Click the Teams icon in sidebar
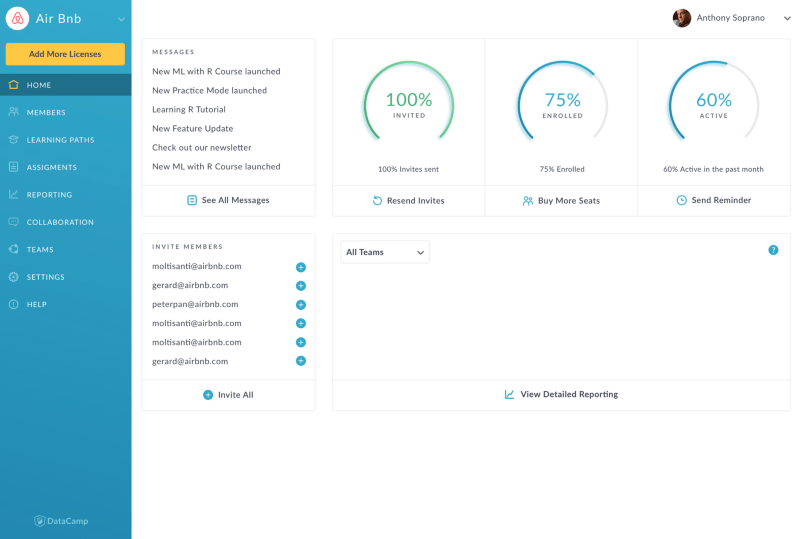Viewport: 800px width, 539px height. (14, 249)
